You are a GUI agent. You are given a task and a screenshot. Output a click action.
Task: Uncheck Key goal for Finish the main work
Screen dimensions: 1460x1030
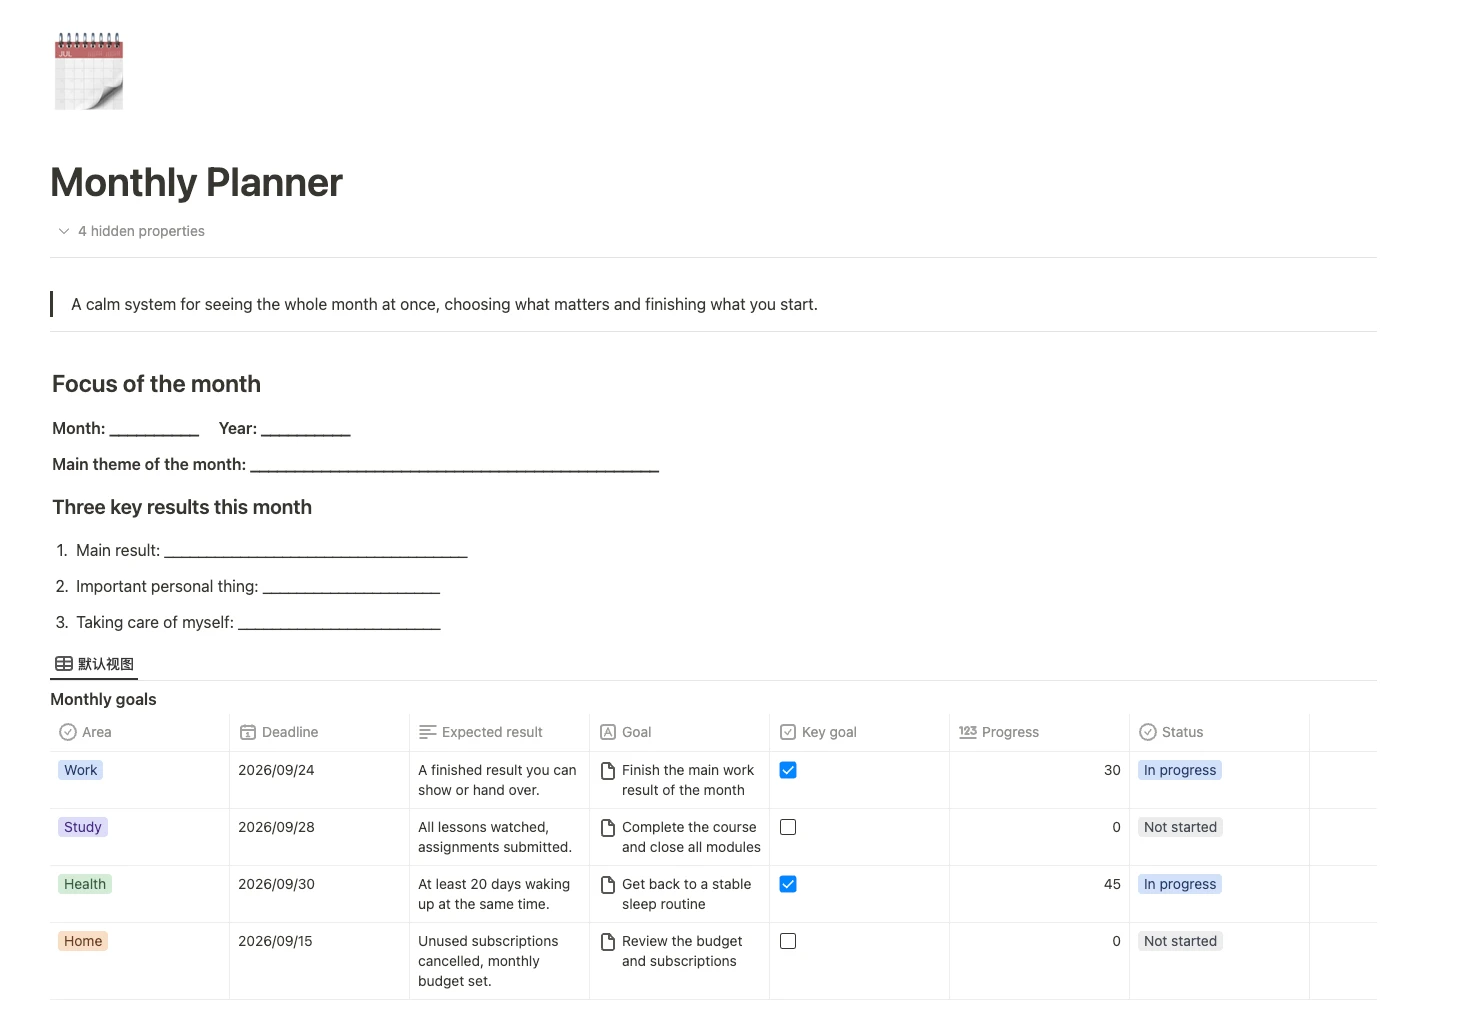pos(788,770)
